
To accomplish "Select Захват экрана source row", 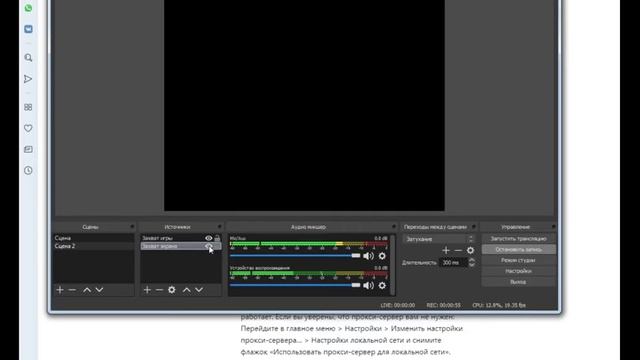I will click(181, 246).
